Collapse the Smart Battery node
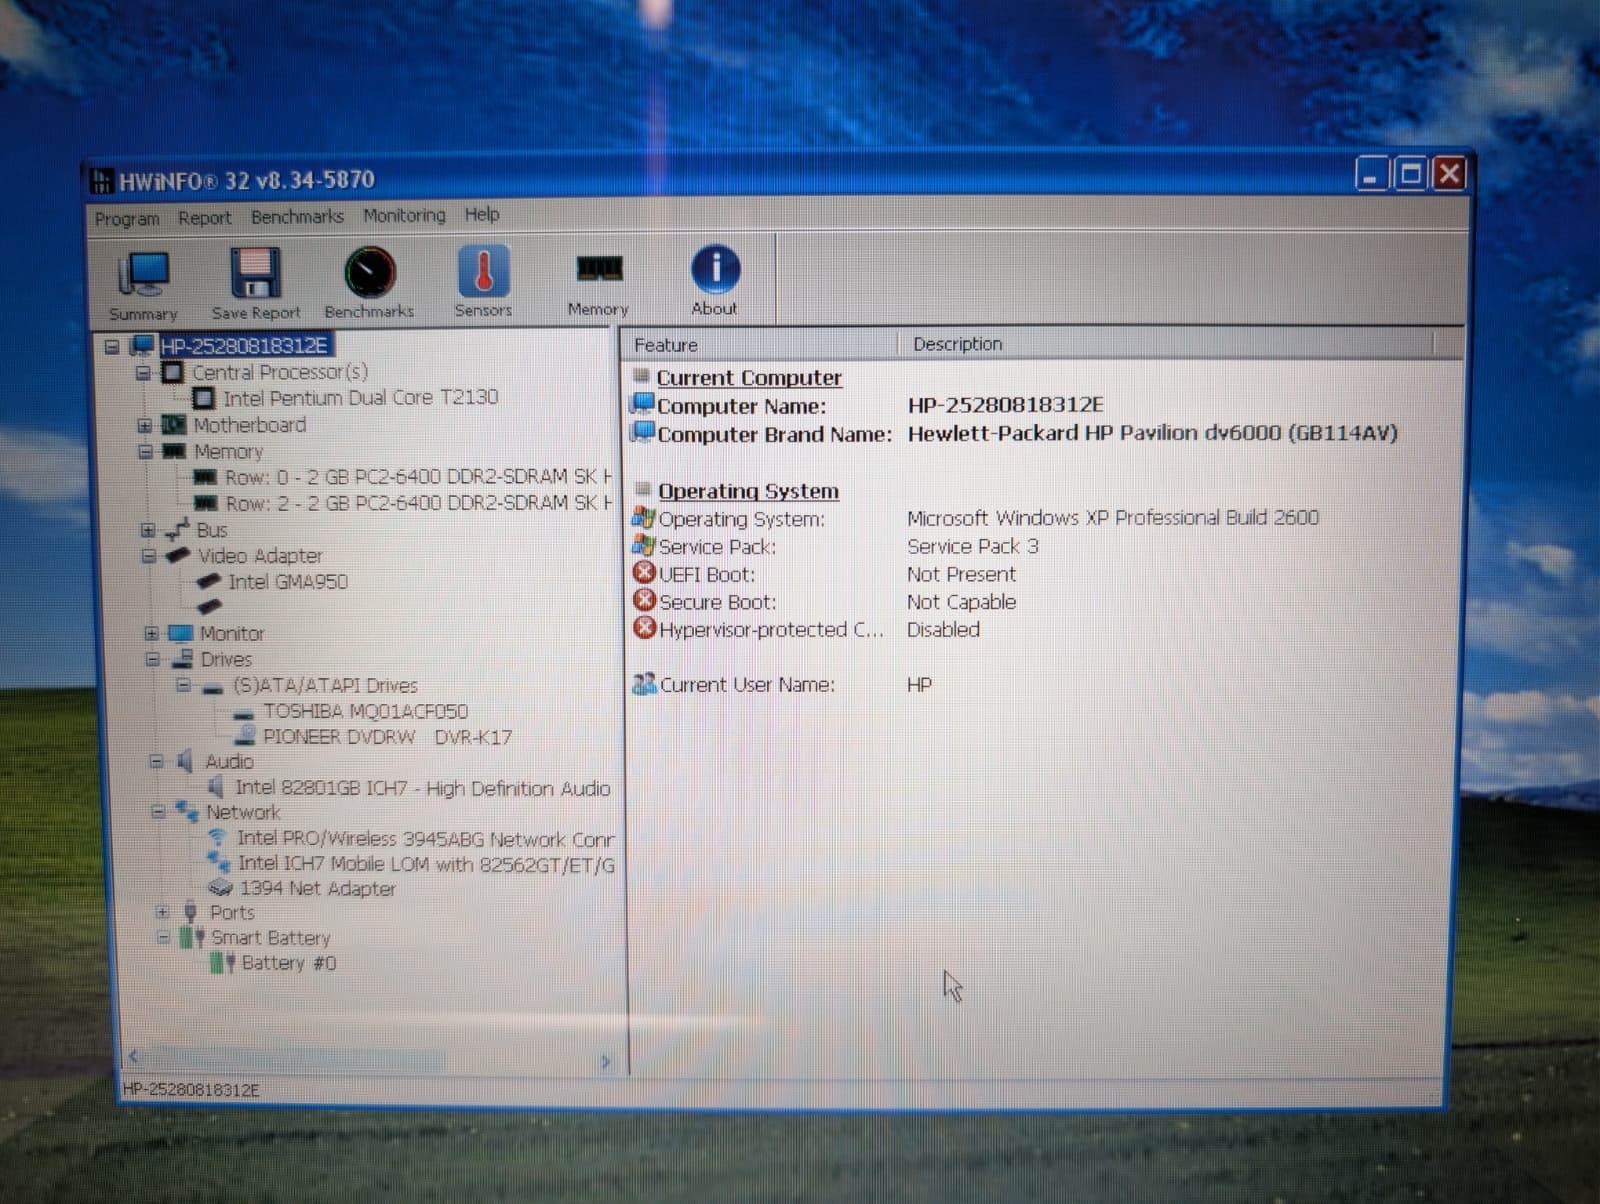This screenshot has width=1600, height=1204. (x=163, y=938)
